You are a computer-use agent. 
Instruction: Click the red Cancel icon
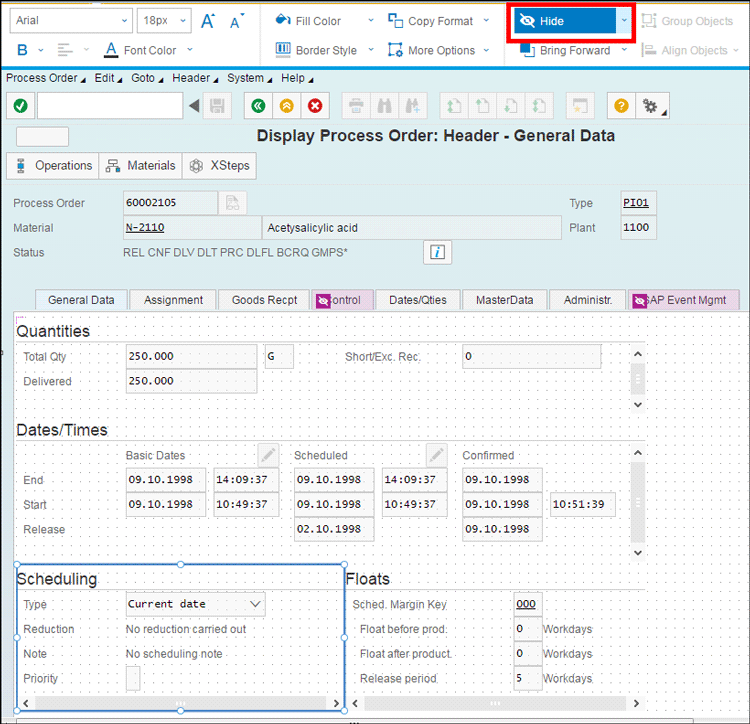pos(315,106)
